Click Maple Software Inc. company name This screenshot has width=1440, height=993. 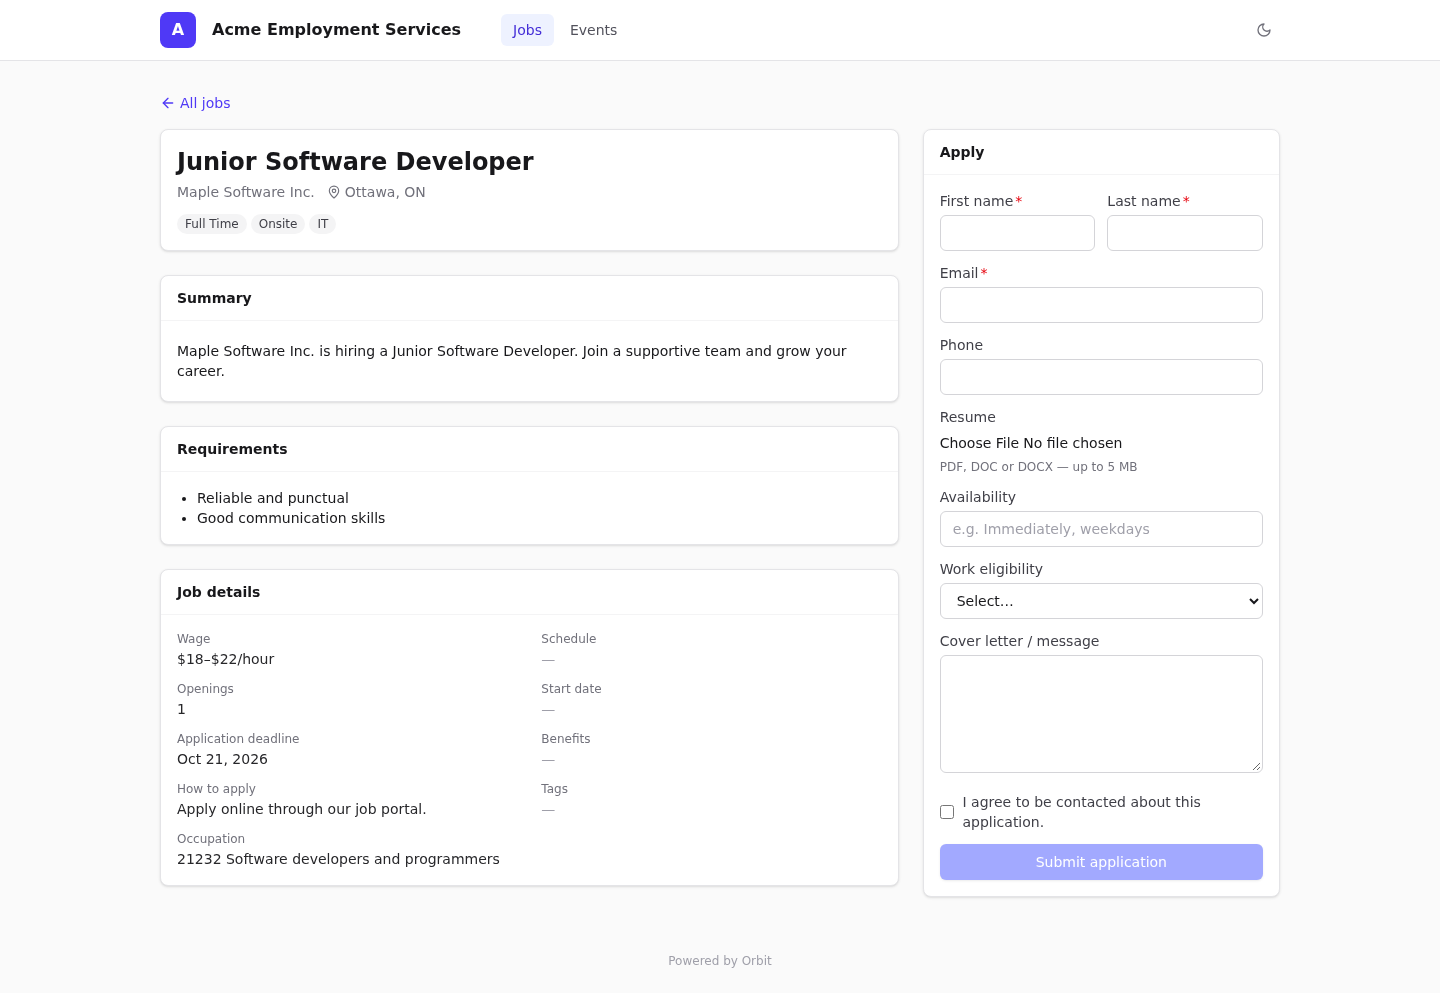[x=245, y=192]
